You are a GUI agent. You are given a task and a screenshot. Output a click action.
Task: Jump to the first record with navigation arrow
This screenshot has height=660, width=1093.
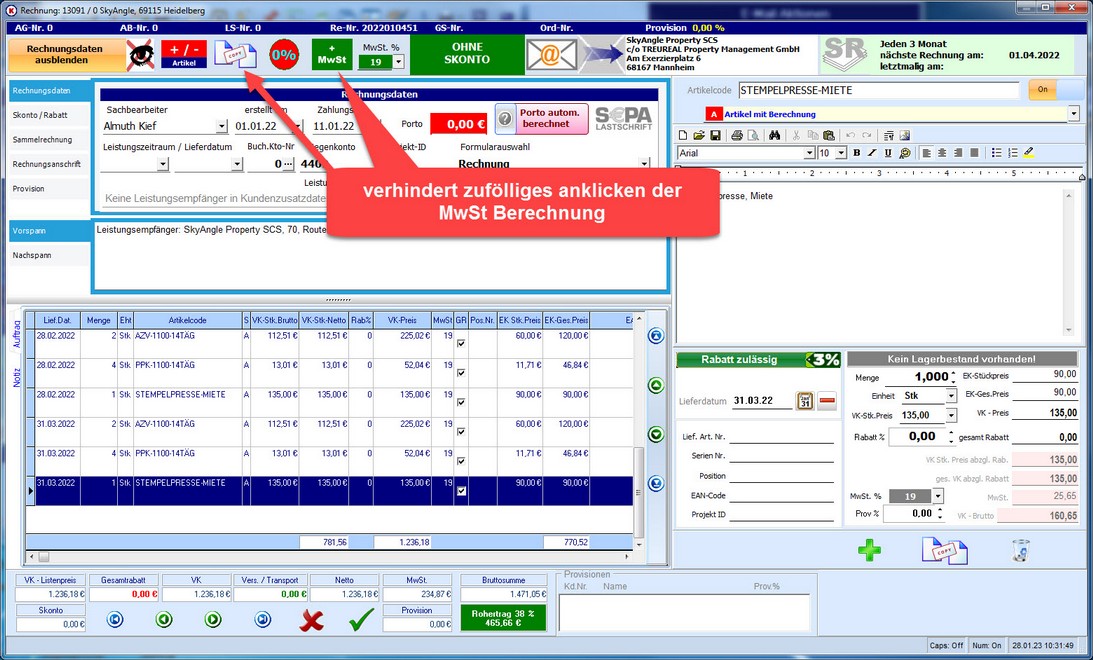pyautogui.click(x=115, y=620)
